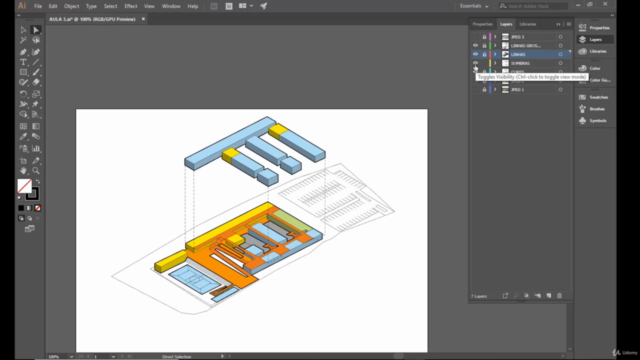Select the Scale tool
Viewport: 640px width, 360px height.
[36, 94]
